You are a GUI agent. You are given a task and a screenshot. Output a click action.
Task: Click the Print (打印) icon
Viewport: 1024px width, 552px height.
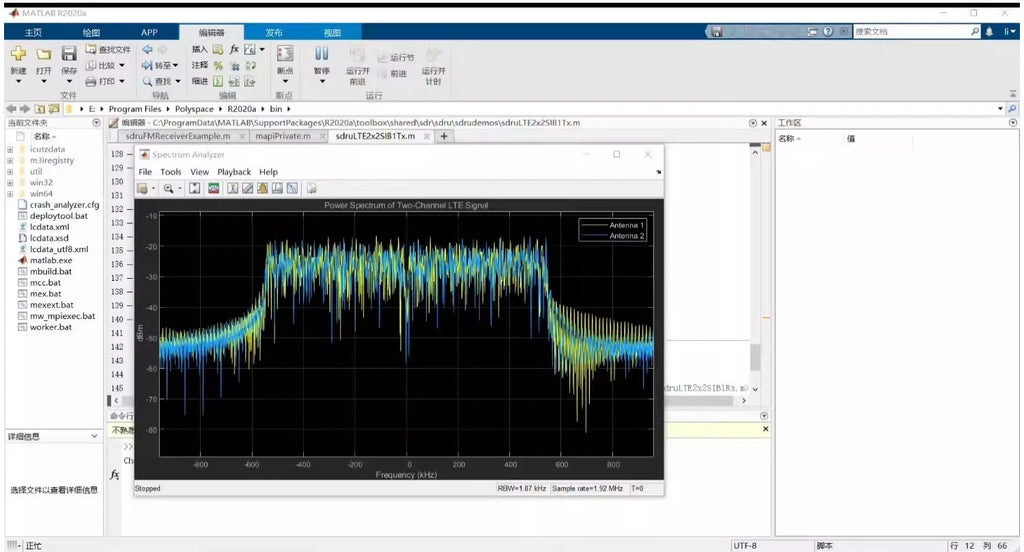tap(91, 82)
